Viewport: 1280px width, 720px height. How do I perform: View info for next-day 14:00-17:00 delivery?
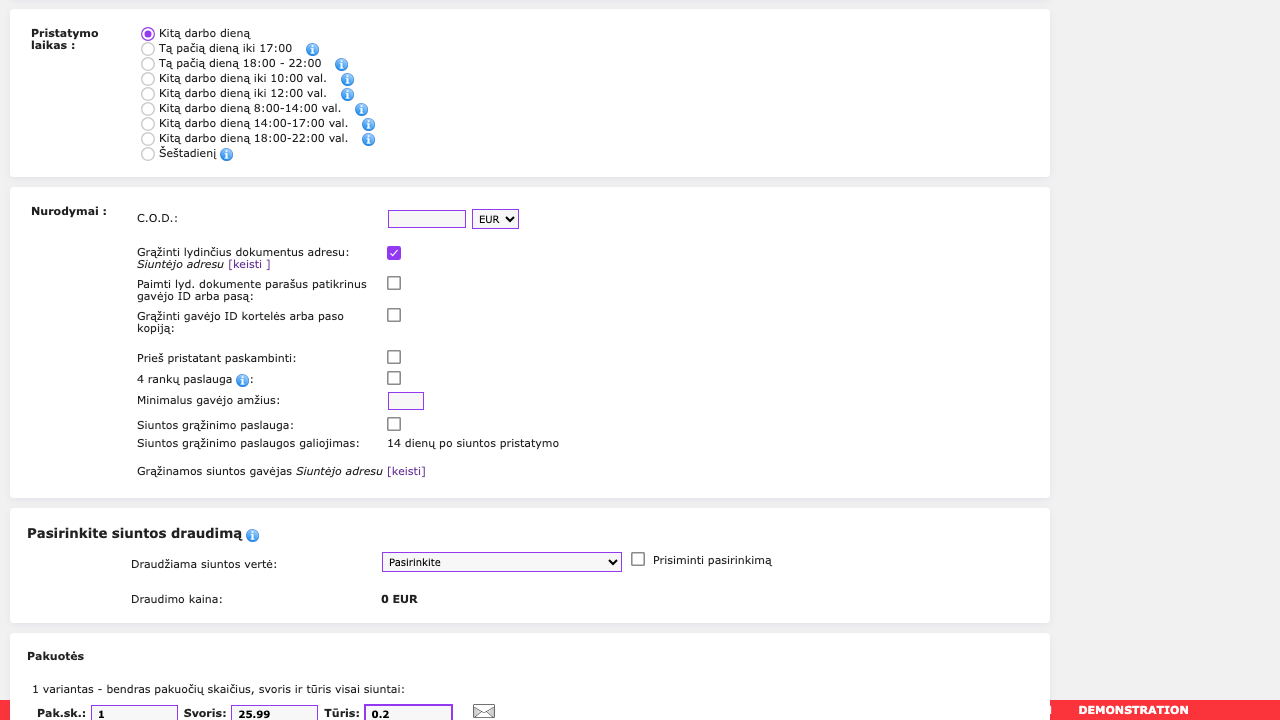(368, 124)
